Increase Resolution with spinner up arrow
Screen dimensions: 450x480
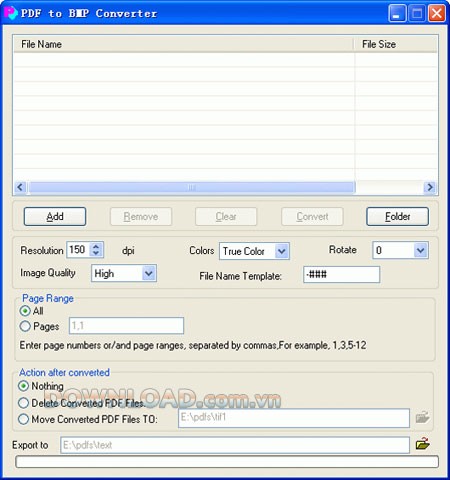[x=96, y=247]
